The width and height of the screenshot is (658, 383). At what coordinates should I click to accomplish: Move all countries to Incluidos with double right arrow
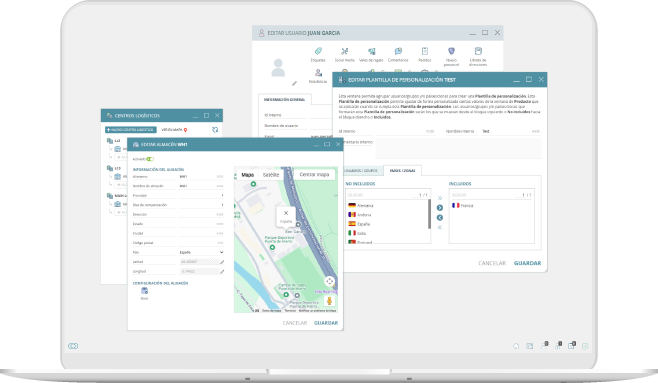pyautogui.click(x=440, y=198)
